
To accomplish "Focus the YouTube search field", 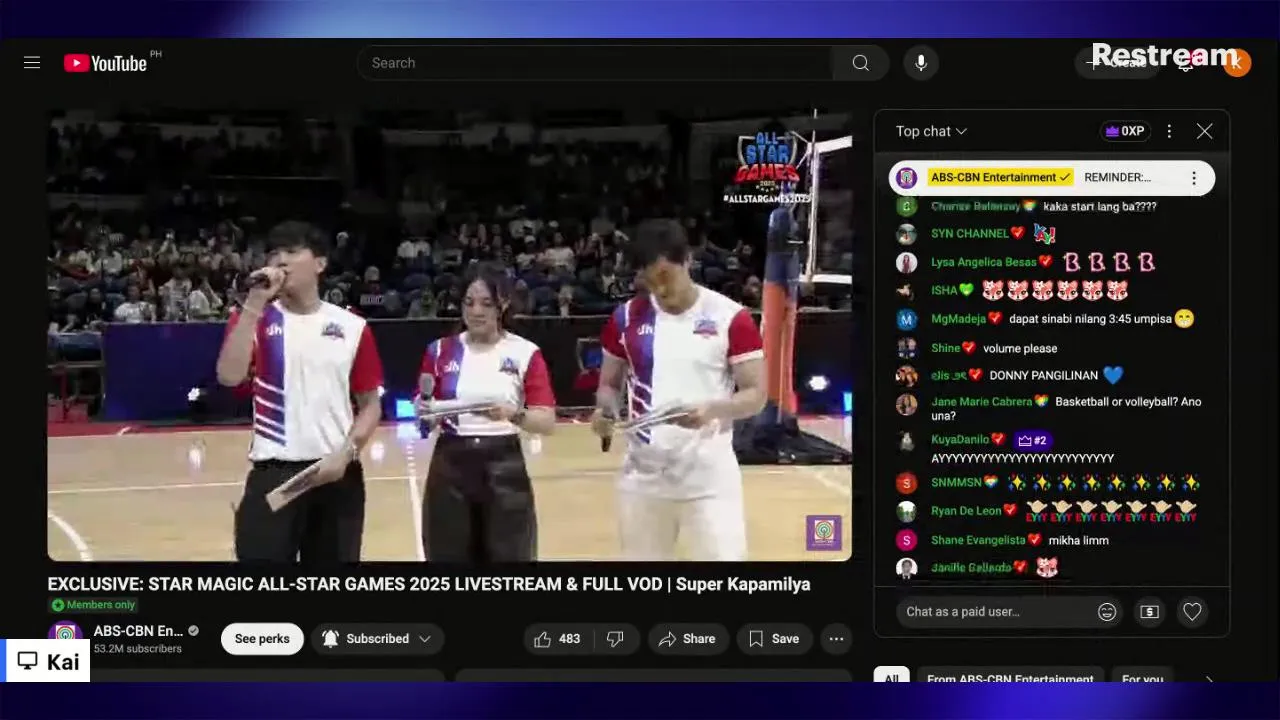I will pos(595,63).
